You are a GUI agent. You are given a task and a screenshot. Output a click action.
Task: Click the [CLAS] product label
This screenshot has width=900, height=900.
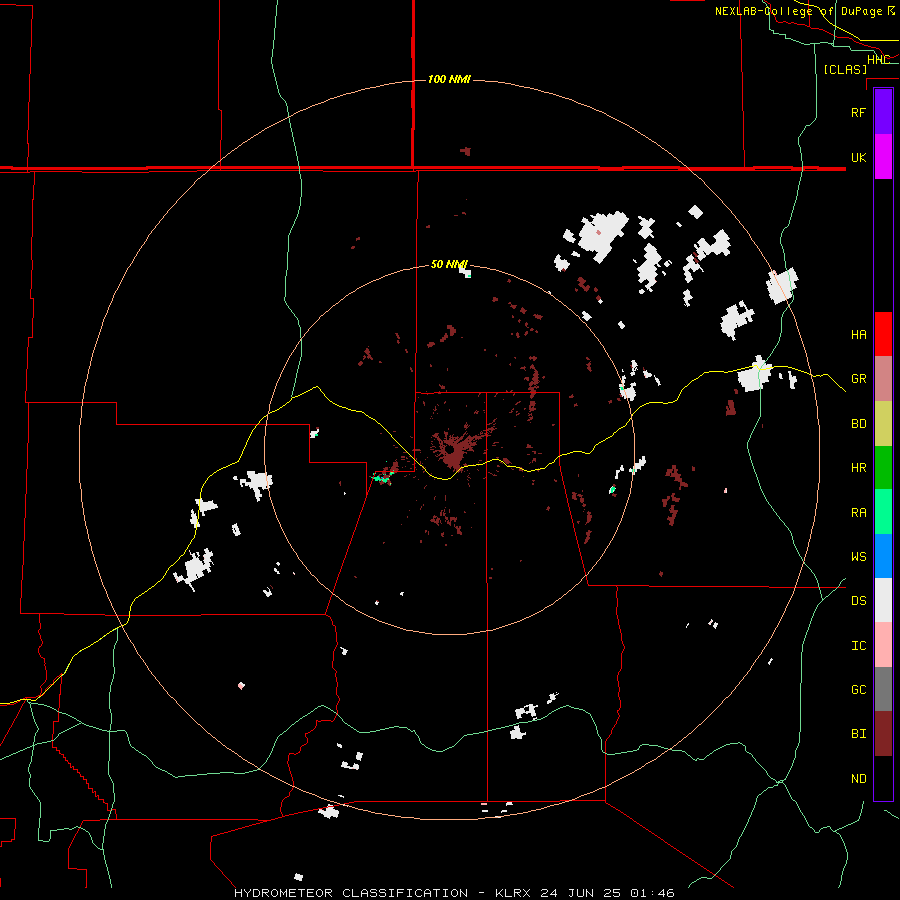click(x=845, y=69)
